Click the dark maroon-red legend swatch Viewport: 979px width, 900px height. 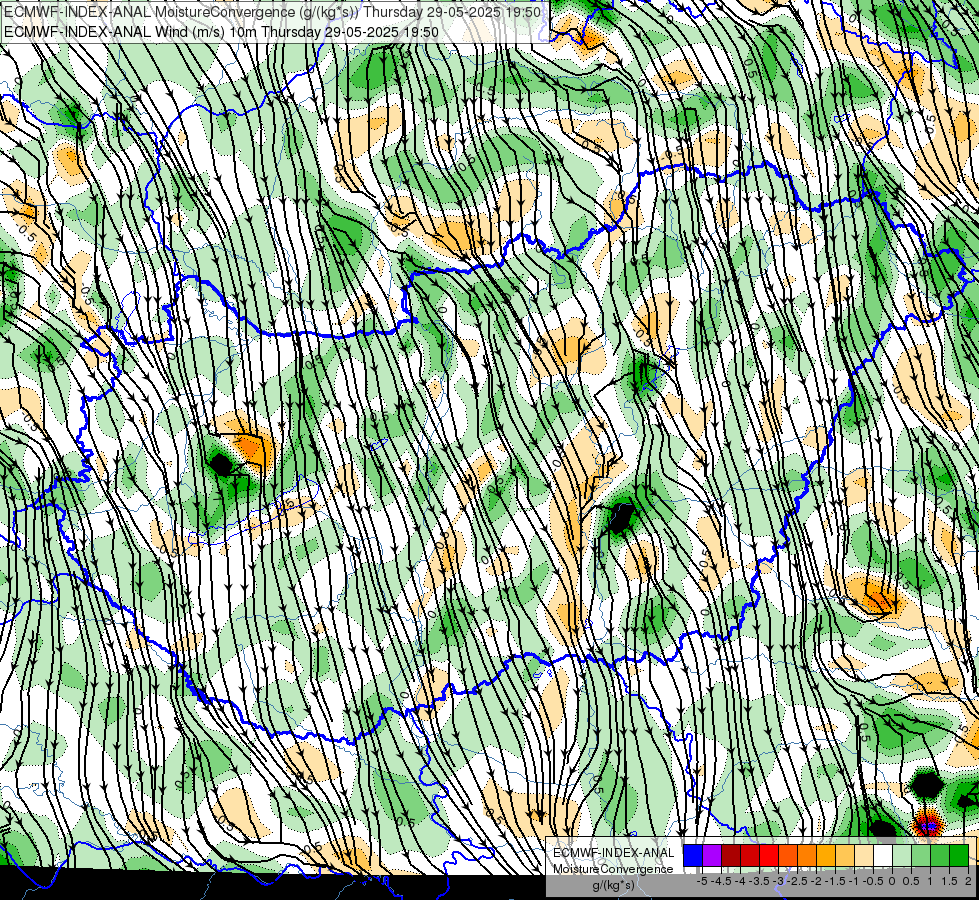click(x=731, y=856)
